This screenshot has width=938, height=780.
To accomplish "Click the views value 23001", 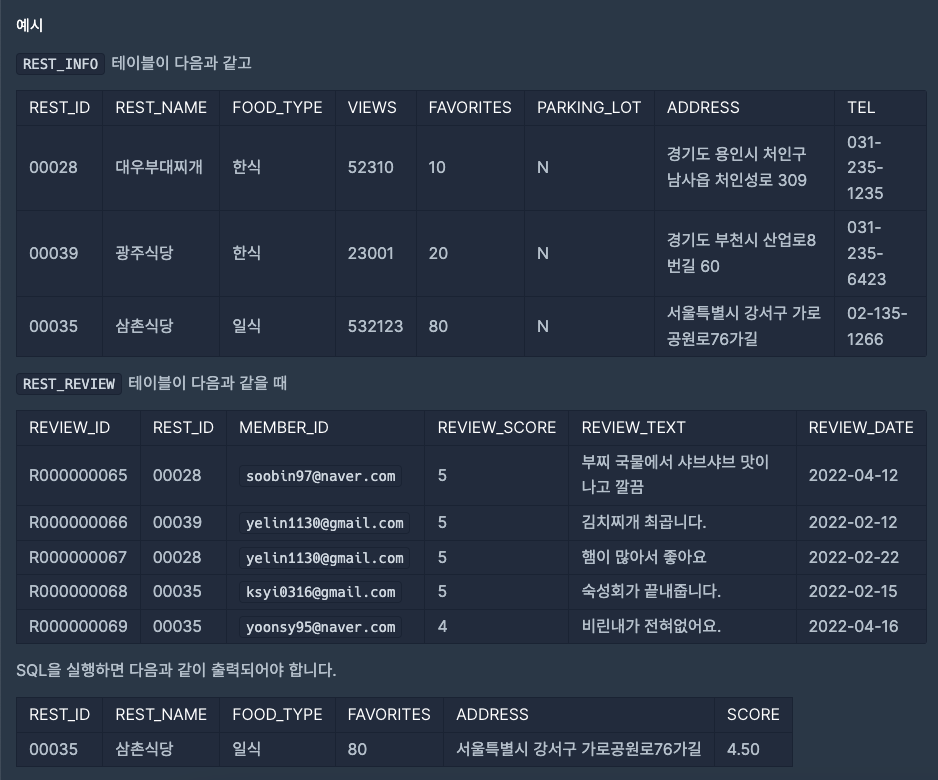I will point(370,254).
